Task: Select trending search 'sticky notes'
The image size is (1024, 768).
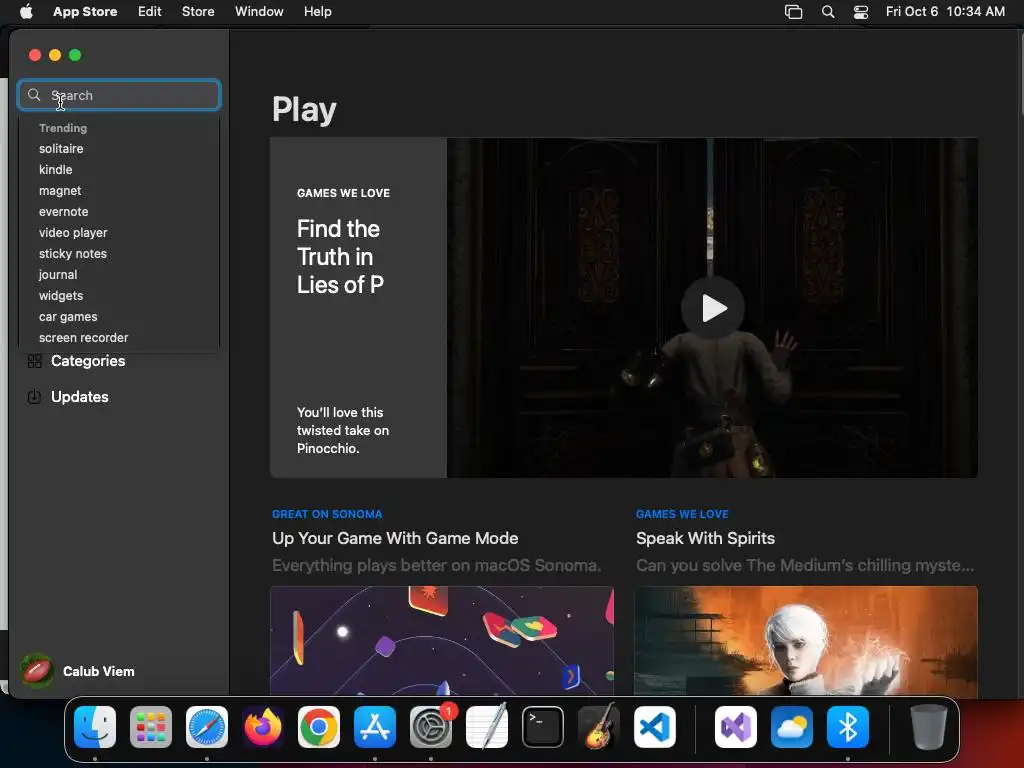Action: [72, 253]
